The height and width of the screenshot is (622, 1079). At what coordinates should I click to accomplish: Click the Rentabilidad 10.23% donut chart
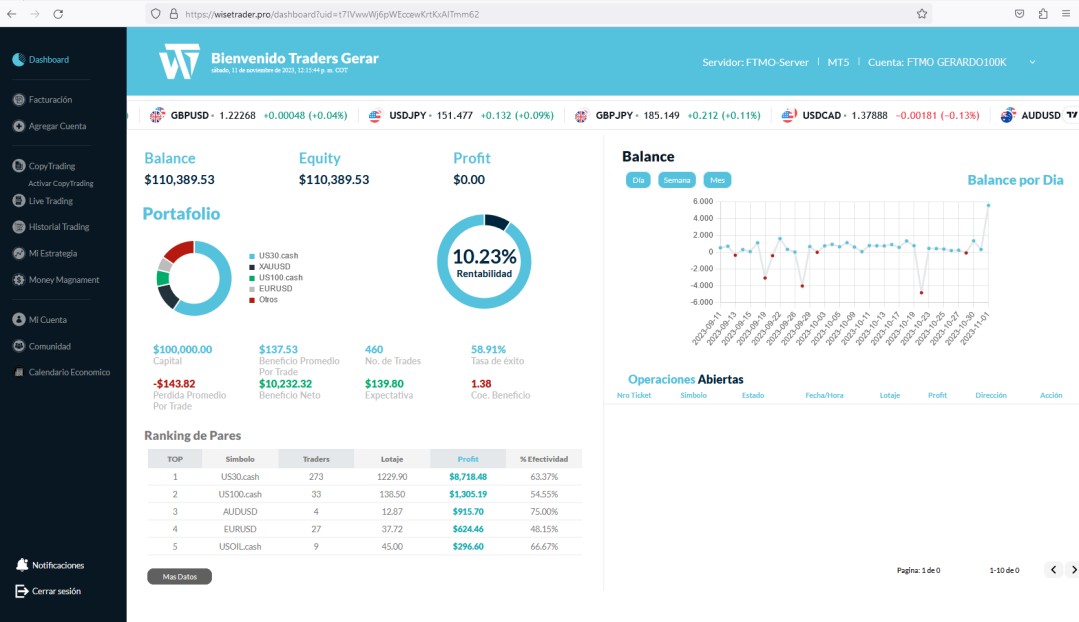[484, 261]
